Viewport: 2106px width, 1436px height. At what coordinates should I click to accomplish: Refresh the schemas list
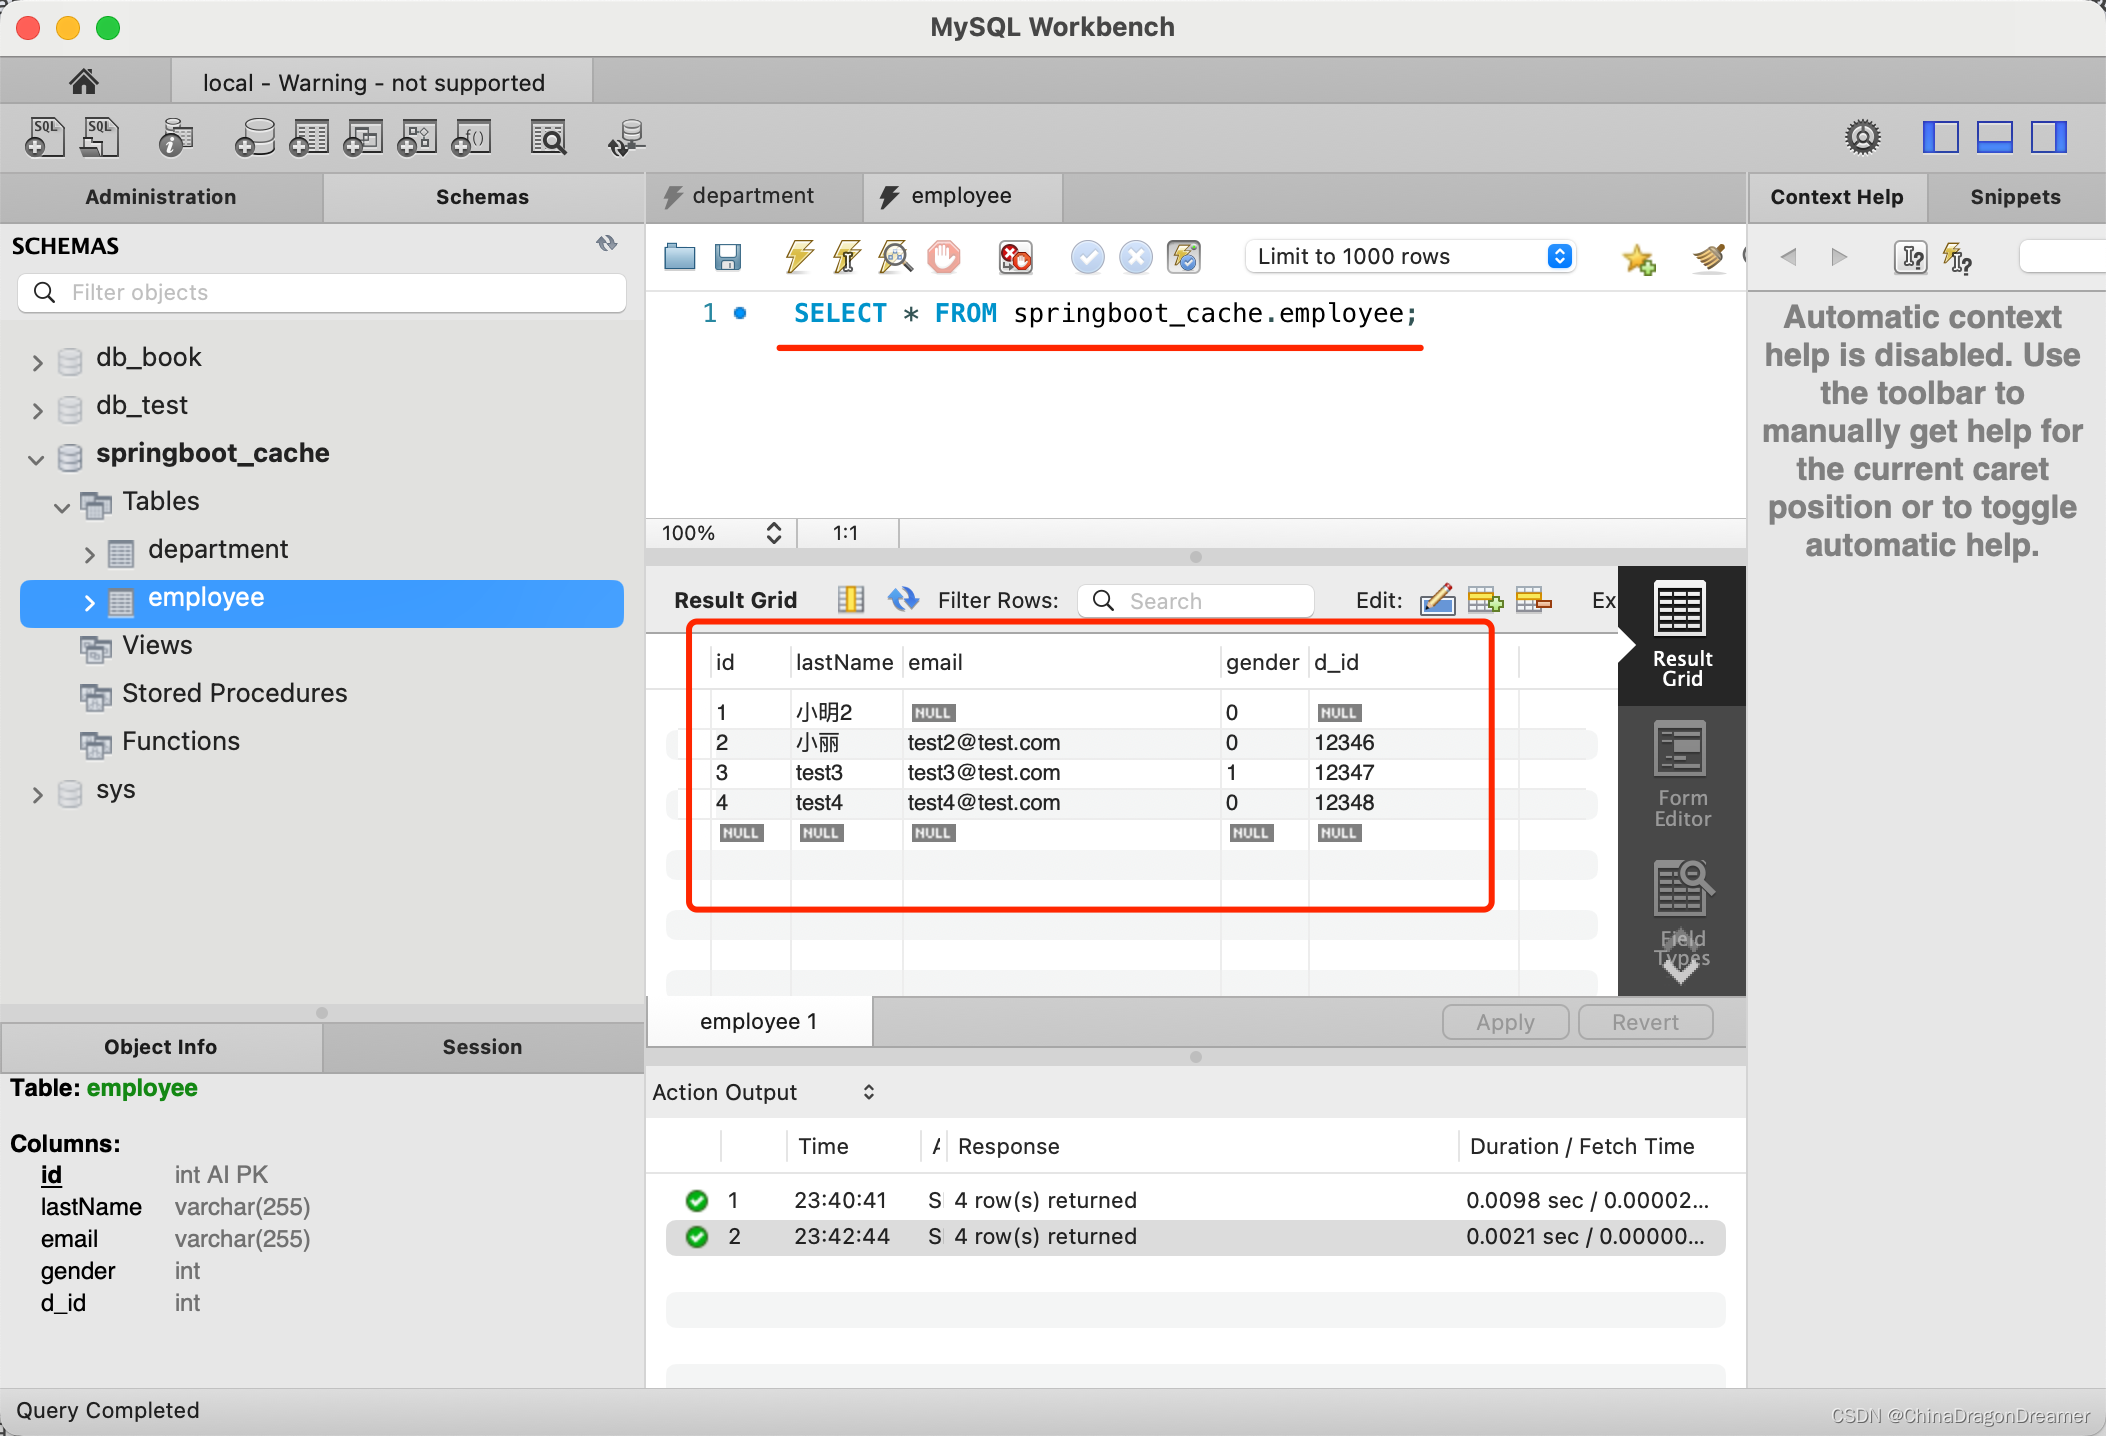tap(607, 243)
